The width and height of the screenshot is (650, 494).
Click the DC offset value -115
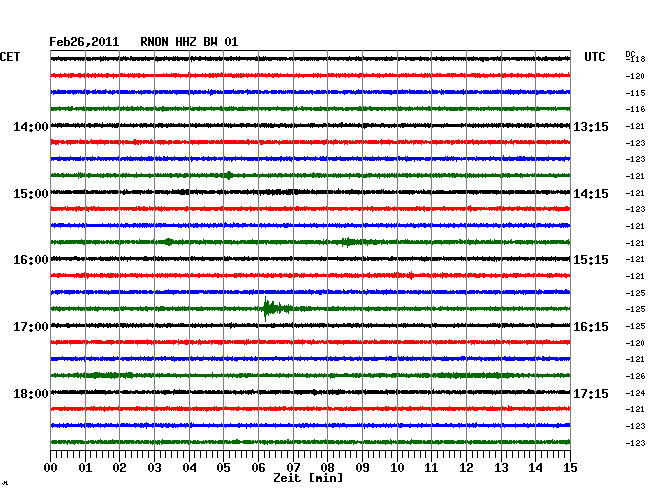click(635, 93)
